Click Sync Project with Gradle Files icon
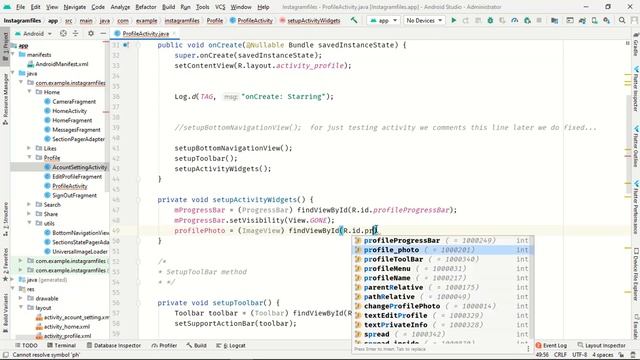The width and height of the screenshot is (640, 360). pyautogui.click(x=582, y=20)
